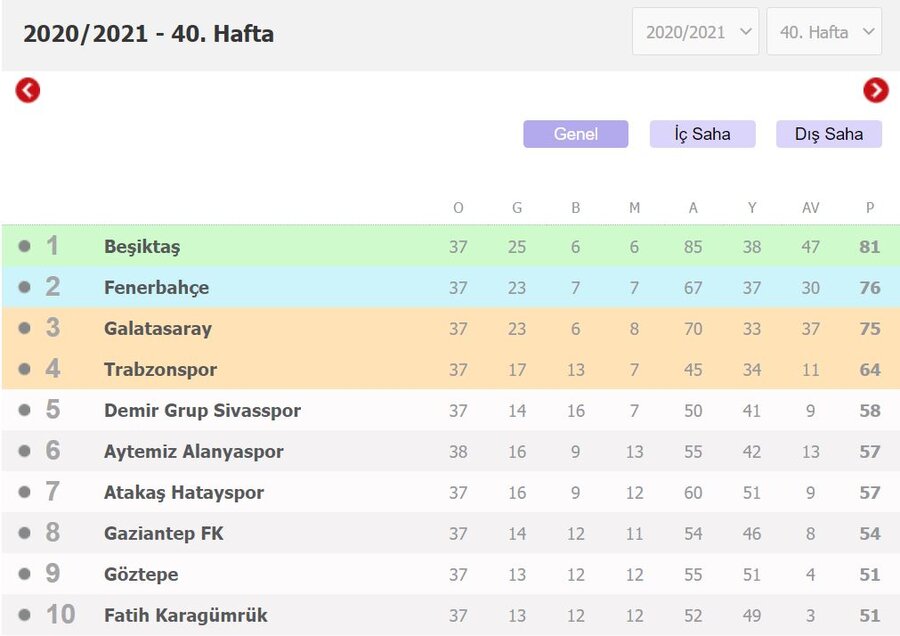Click the gray dot beside Beşiktaş
This screenshot has width=900, height=636.
24,246
